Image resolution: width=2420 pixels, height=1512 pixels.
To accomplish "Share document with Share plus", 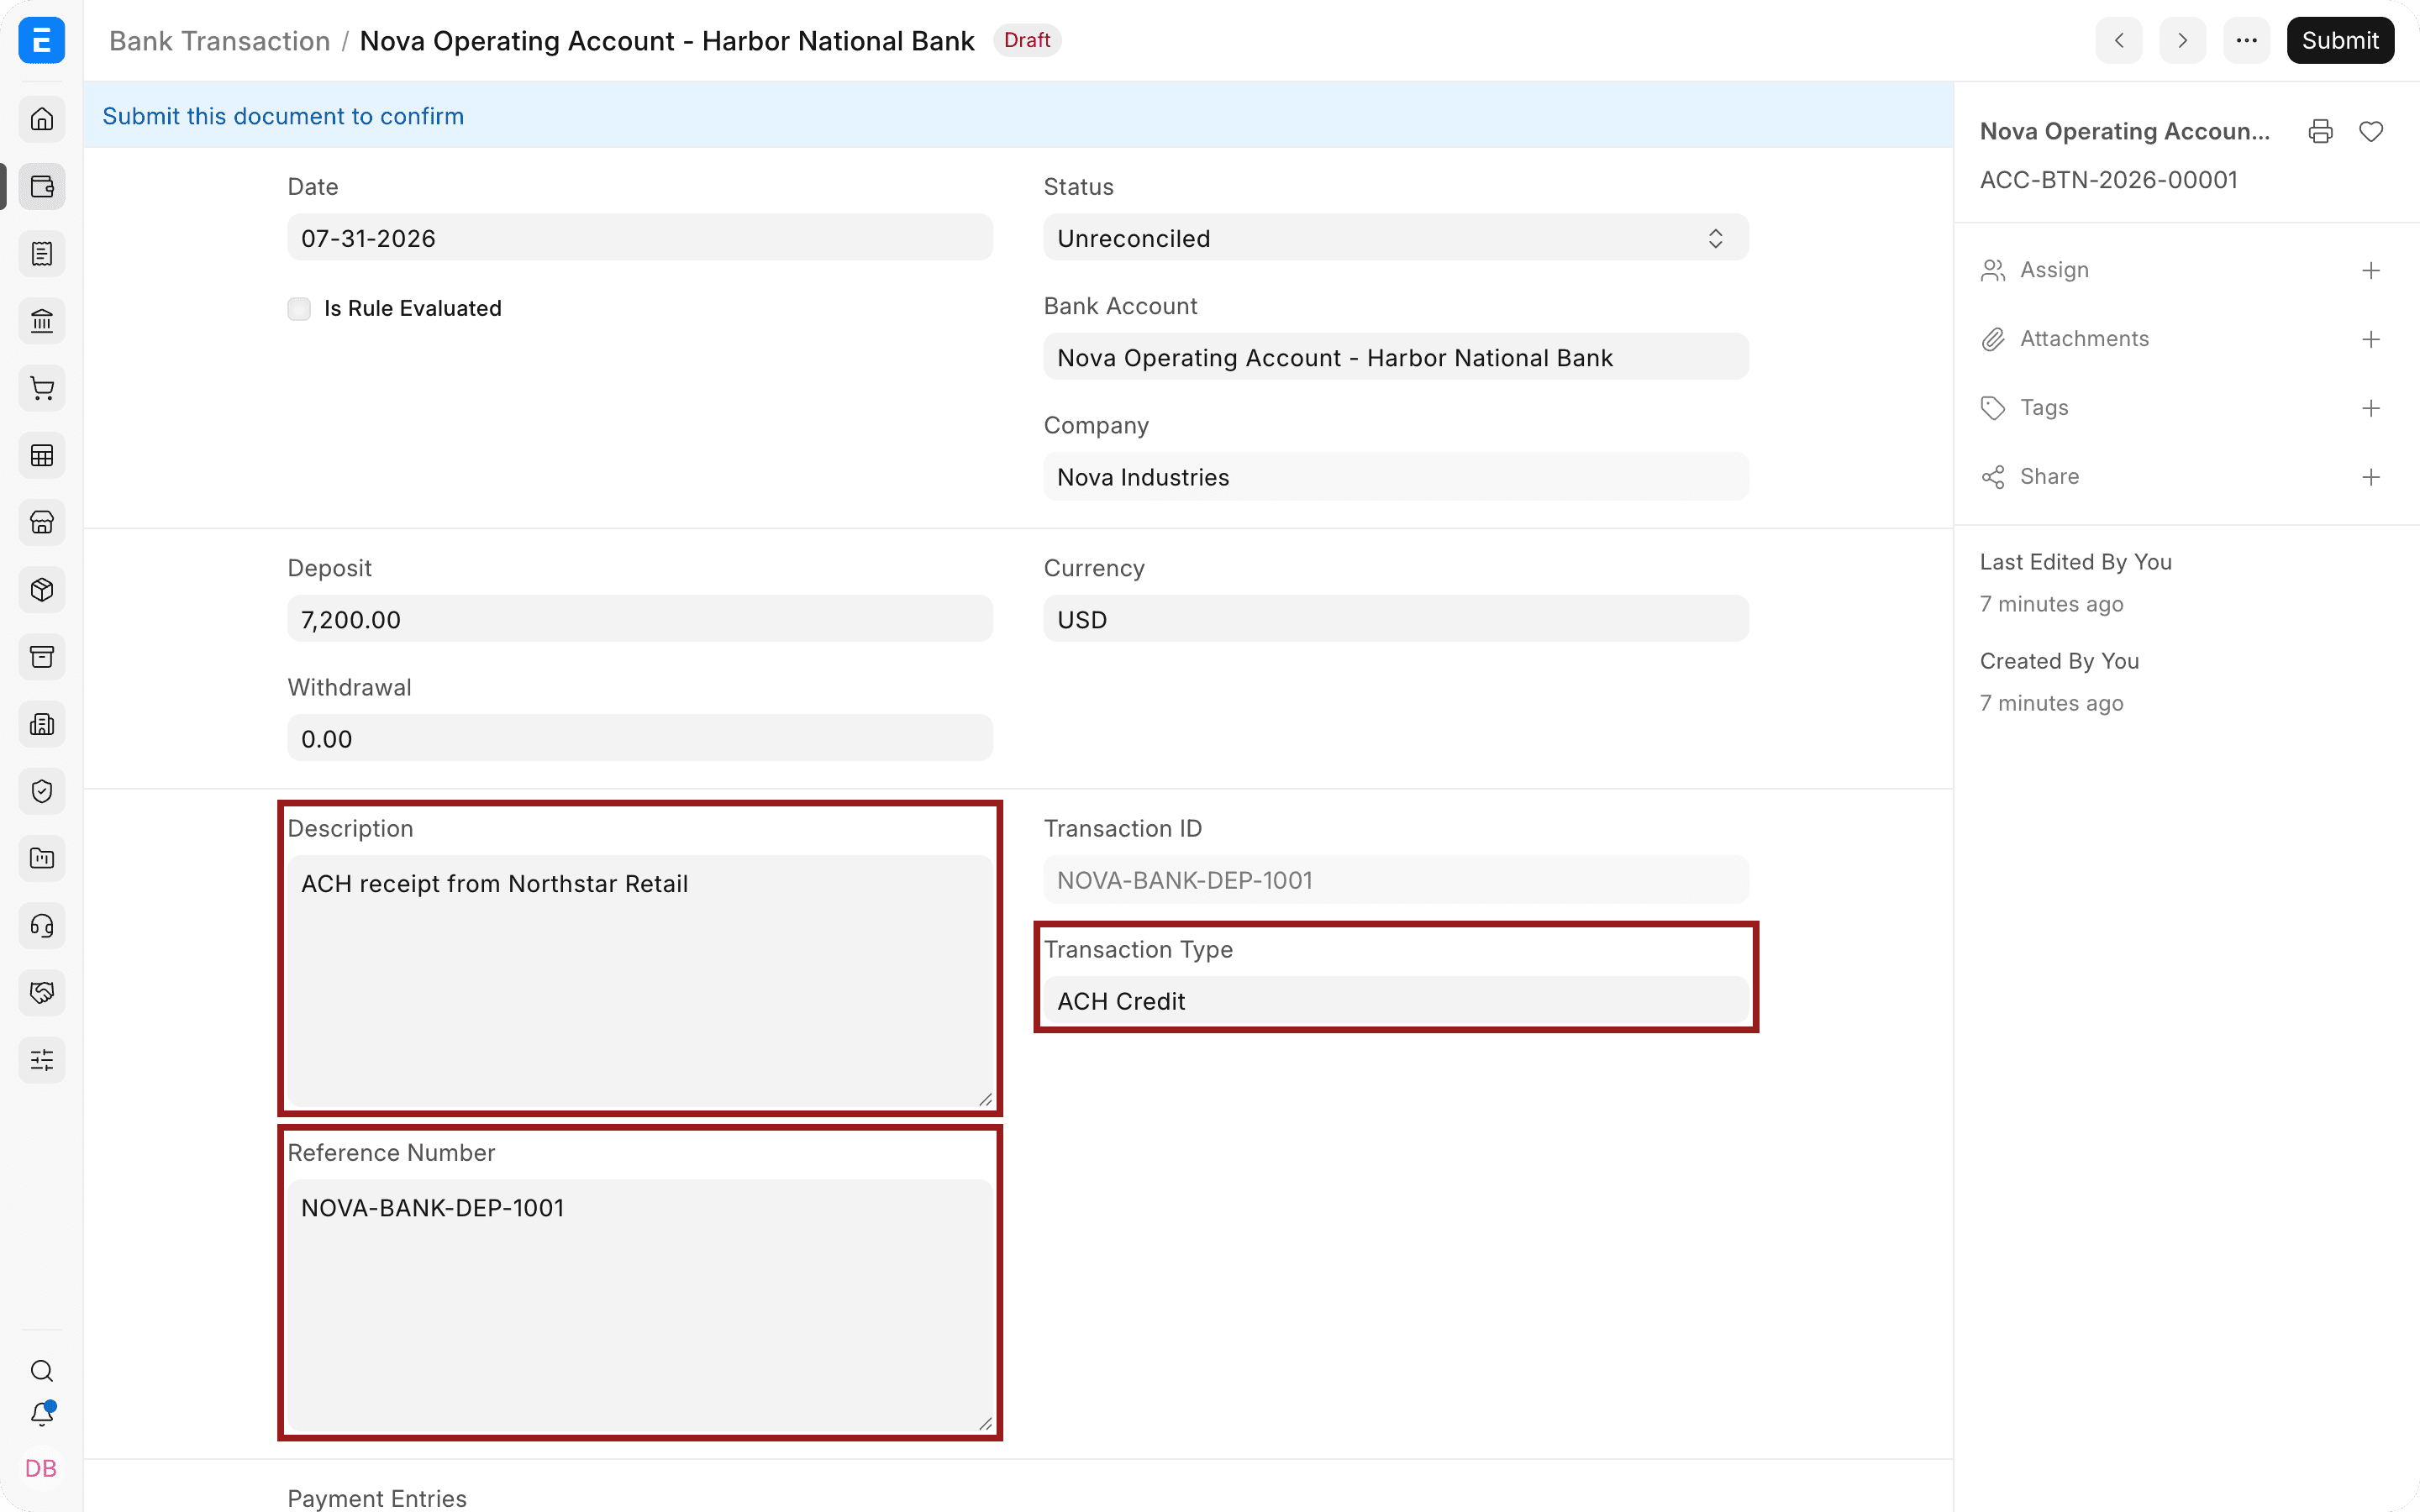I will click(x=2371, y=477).
